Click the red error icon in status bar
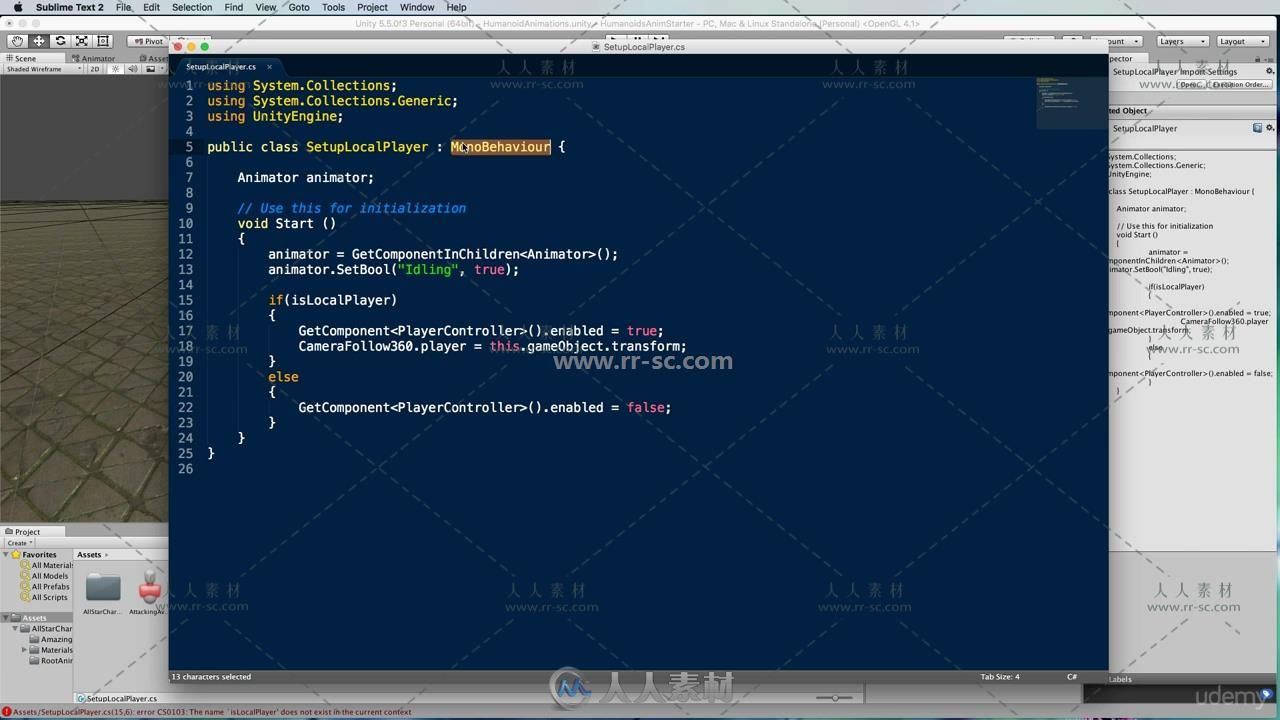This screenshot has width=1280, height=720. click(x=6, y=712)
